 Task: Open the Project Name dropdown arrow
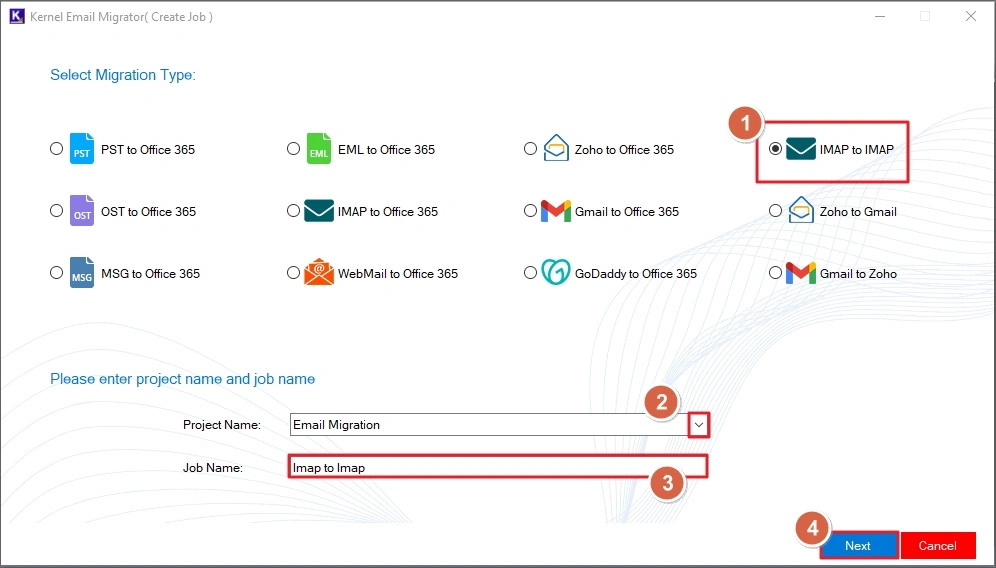[699, 424]
